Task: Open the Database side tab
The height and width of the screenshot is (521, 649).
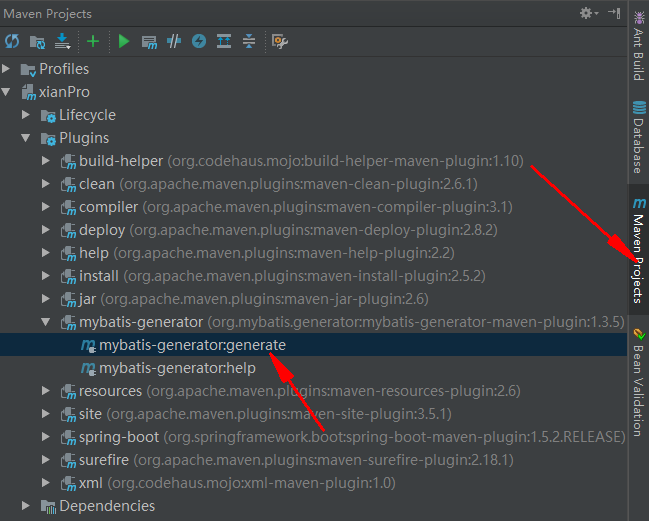Action: pyautogui.click(x=639, y=137)
